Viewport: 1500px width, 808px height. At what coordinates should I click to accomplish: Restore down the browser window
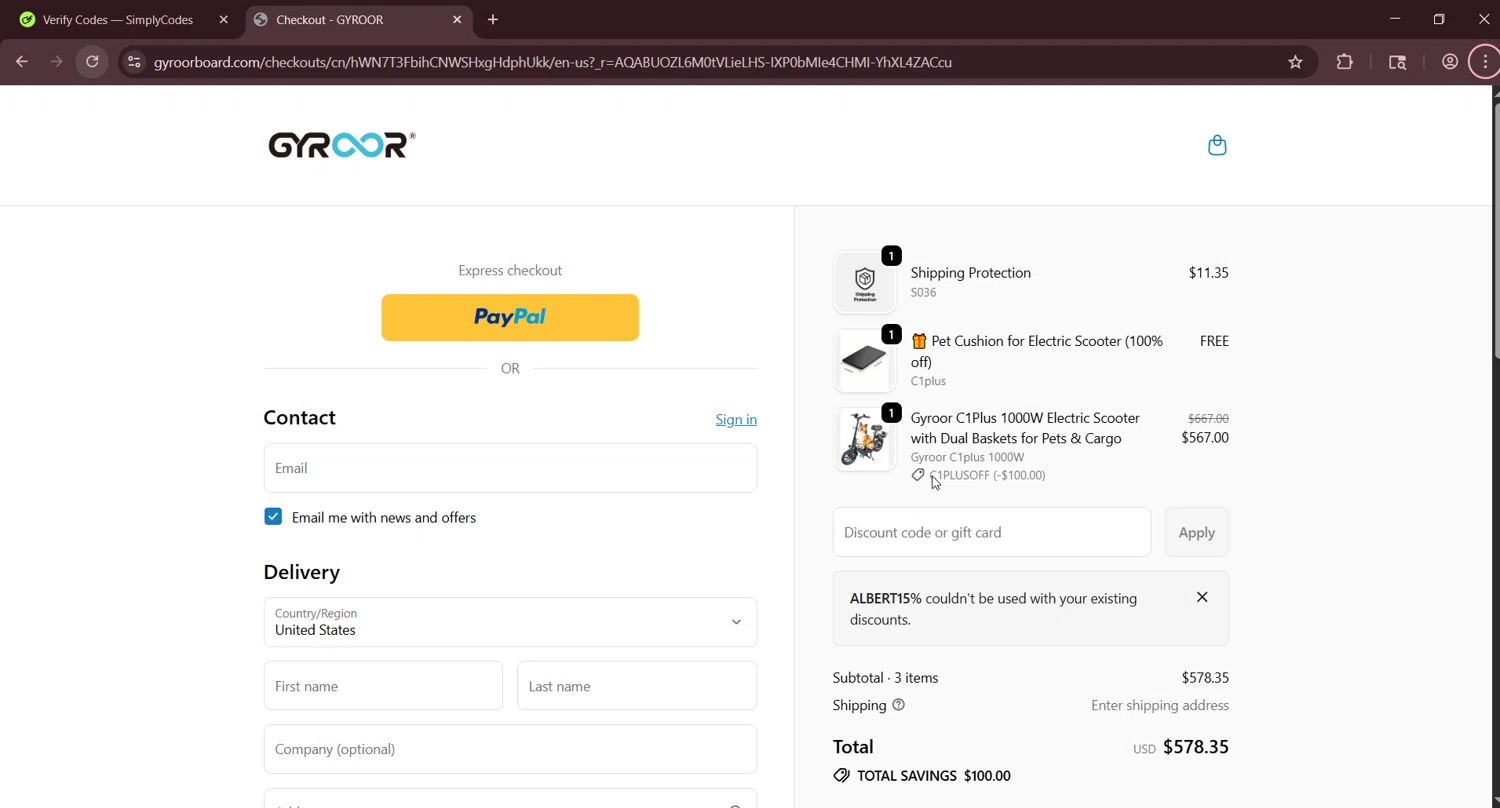tap(1439, 19)
